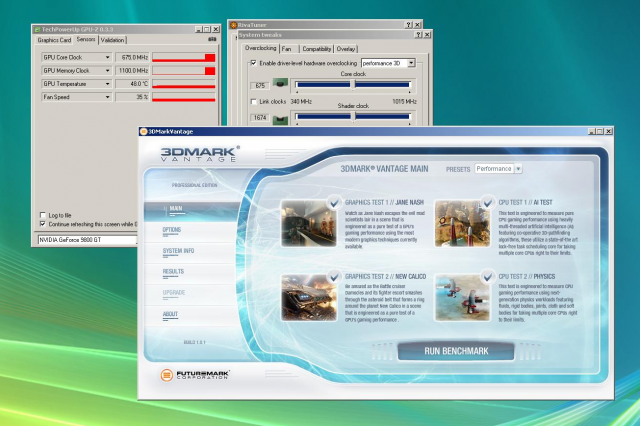Open the GPU Memory Clock sensor dropdown
Screen dimensions: 640x426
pos(107,71)
